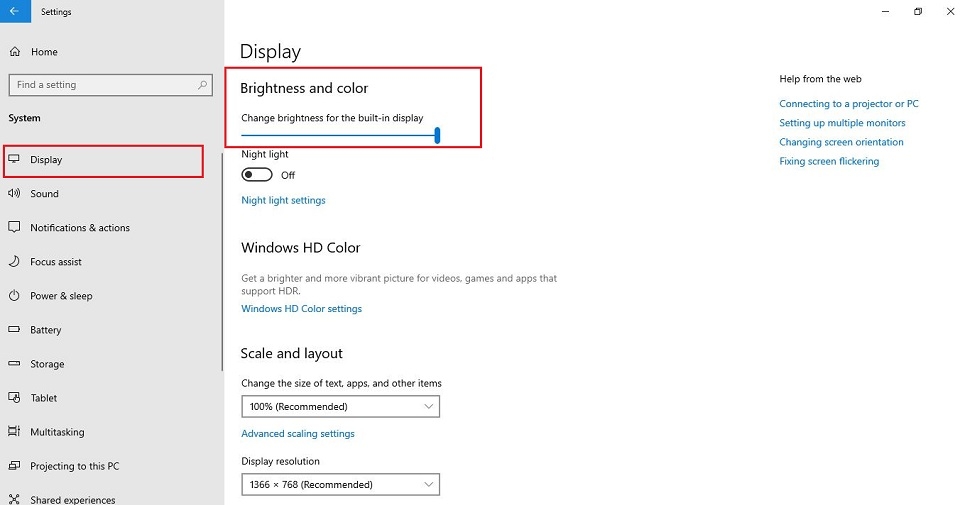
Task: Open Night light settings link
Action: pos(283,200)
